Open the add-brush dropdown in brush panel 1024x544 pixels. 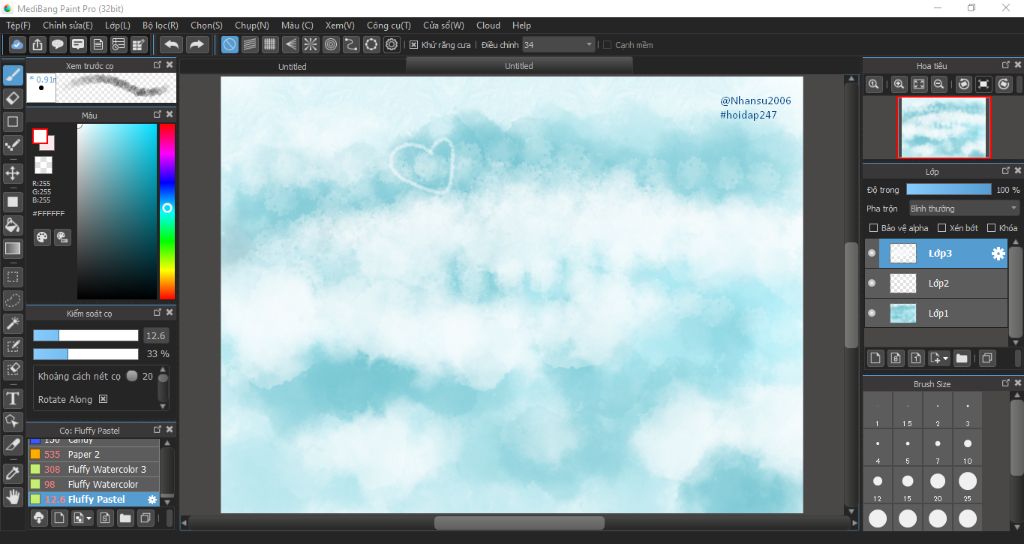(x=88, y=519)
